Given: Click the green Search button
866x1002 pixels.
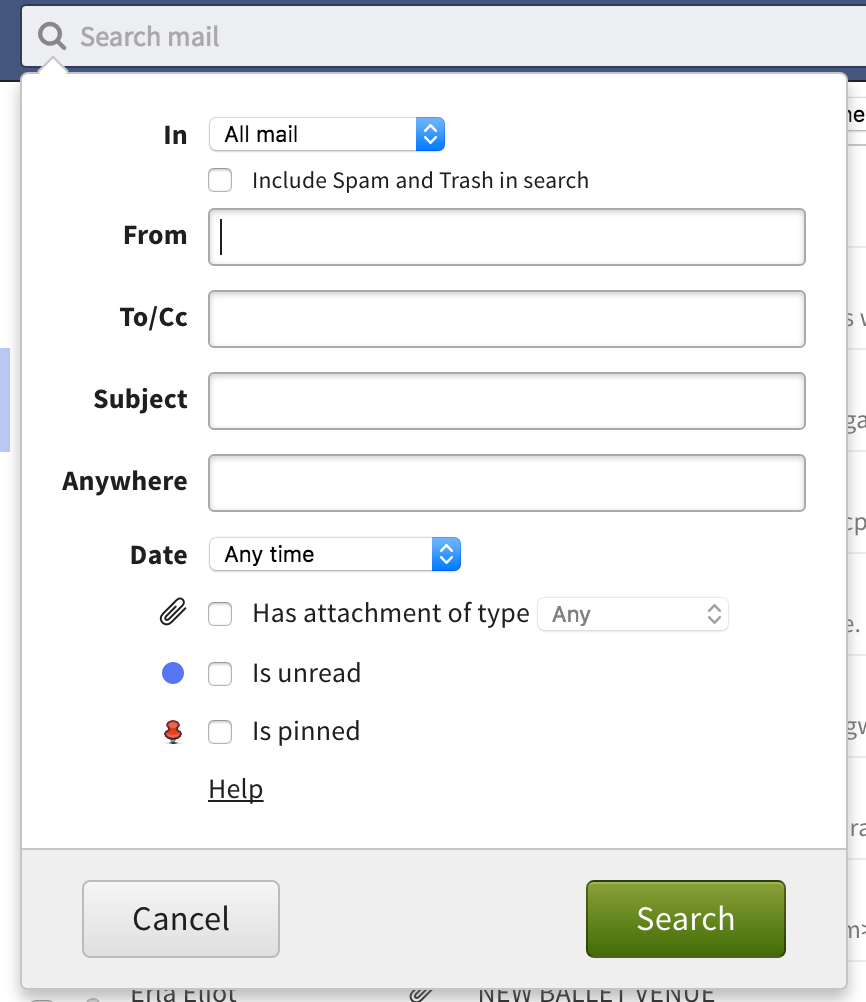Looking at the screenshot, I should pyautogui.click(x=686, y=919).
